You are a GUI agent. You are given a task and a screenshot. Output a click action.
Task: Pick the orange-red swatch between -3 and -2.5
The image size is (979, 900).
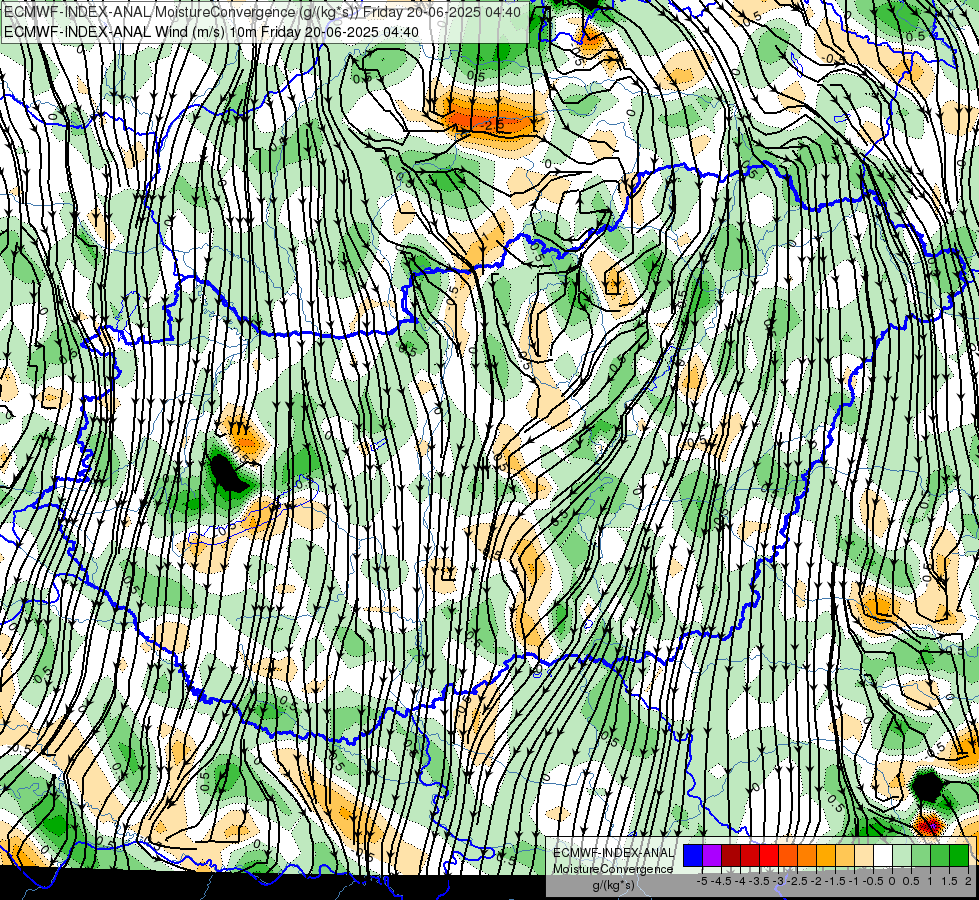788,855
